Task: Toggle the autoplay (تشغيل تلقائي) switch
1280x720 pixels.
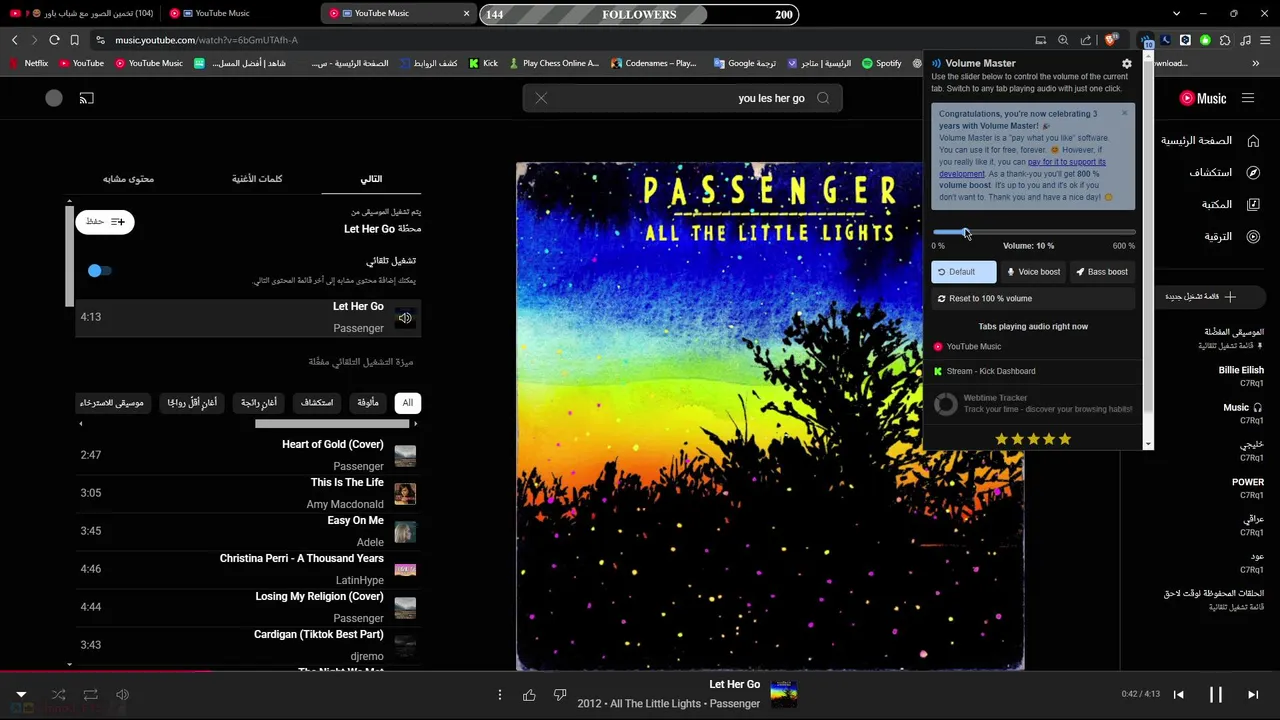Action: point(98,270)
